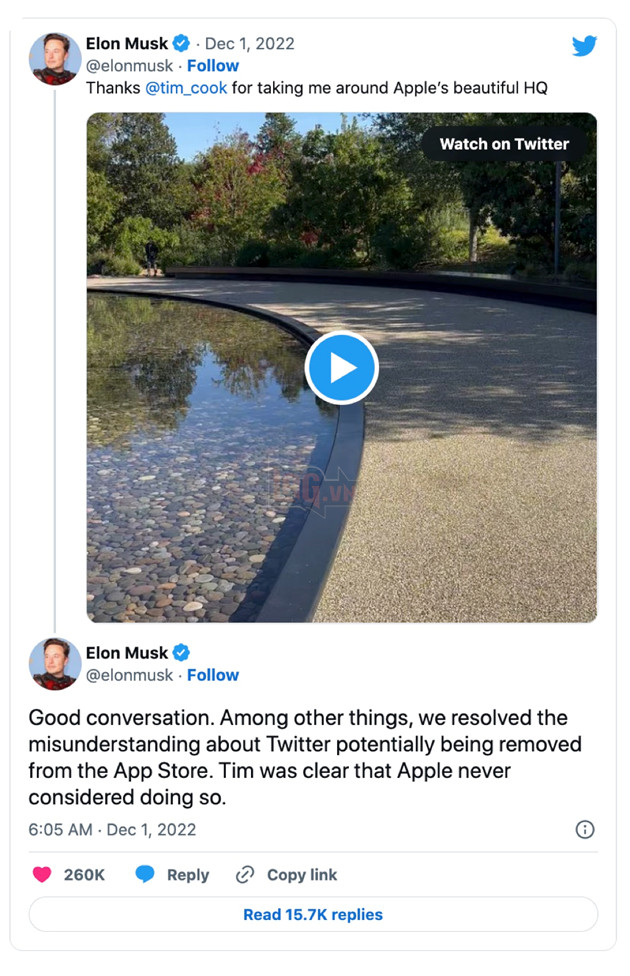This screenshot has width=630, height=976.
Task: Click the Watch on Twitter button
Action: 503,143
